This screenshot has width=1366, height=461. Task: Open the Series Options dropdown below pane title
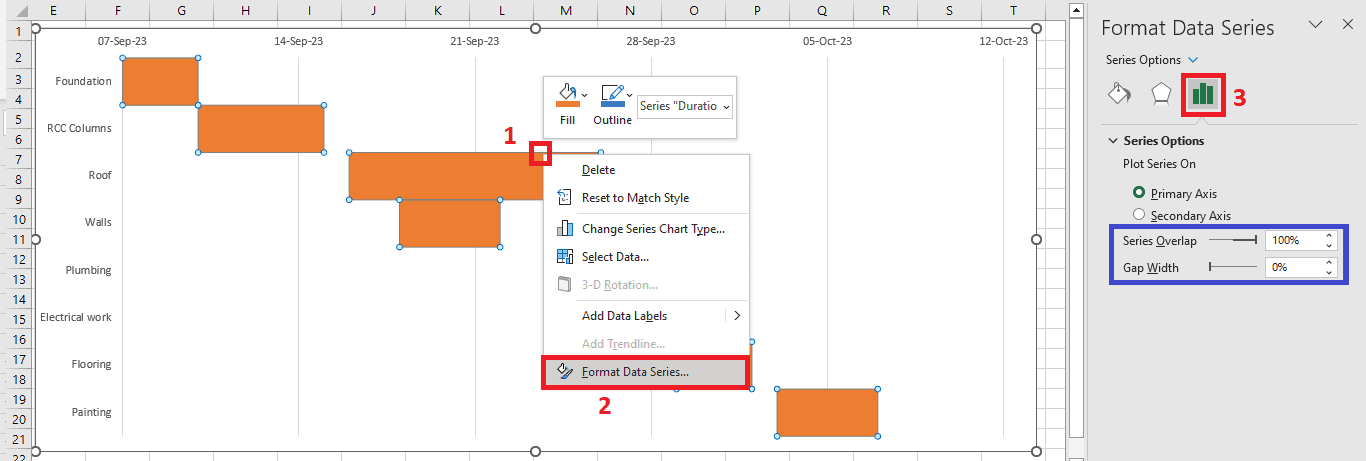(1193, 60)
